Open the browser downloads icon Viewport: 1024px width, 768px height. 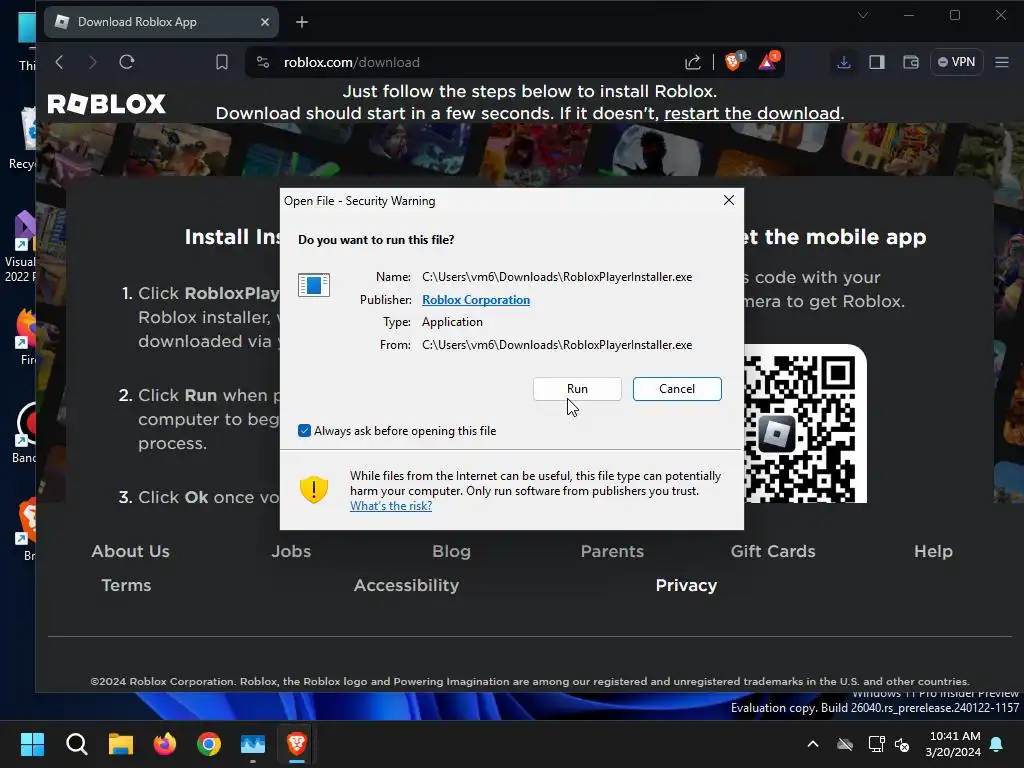844,62
